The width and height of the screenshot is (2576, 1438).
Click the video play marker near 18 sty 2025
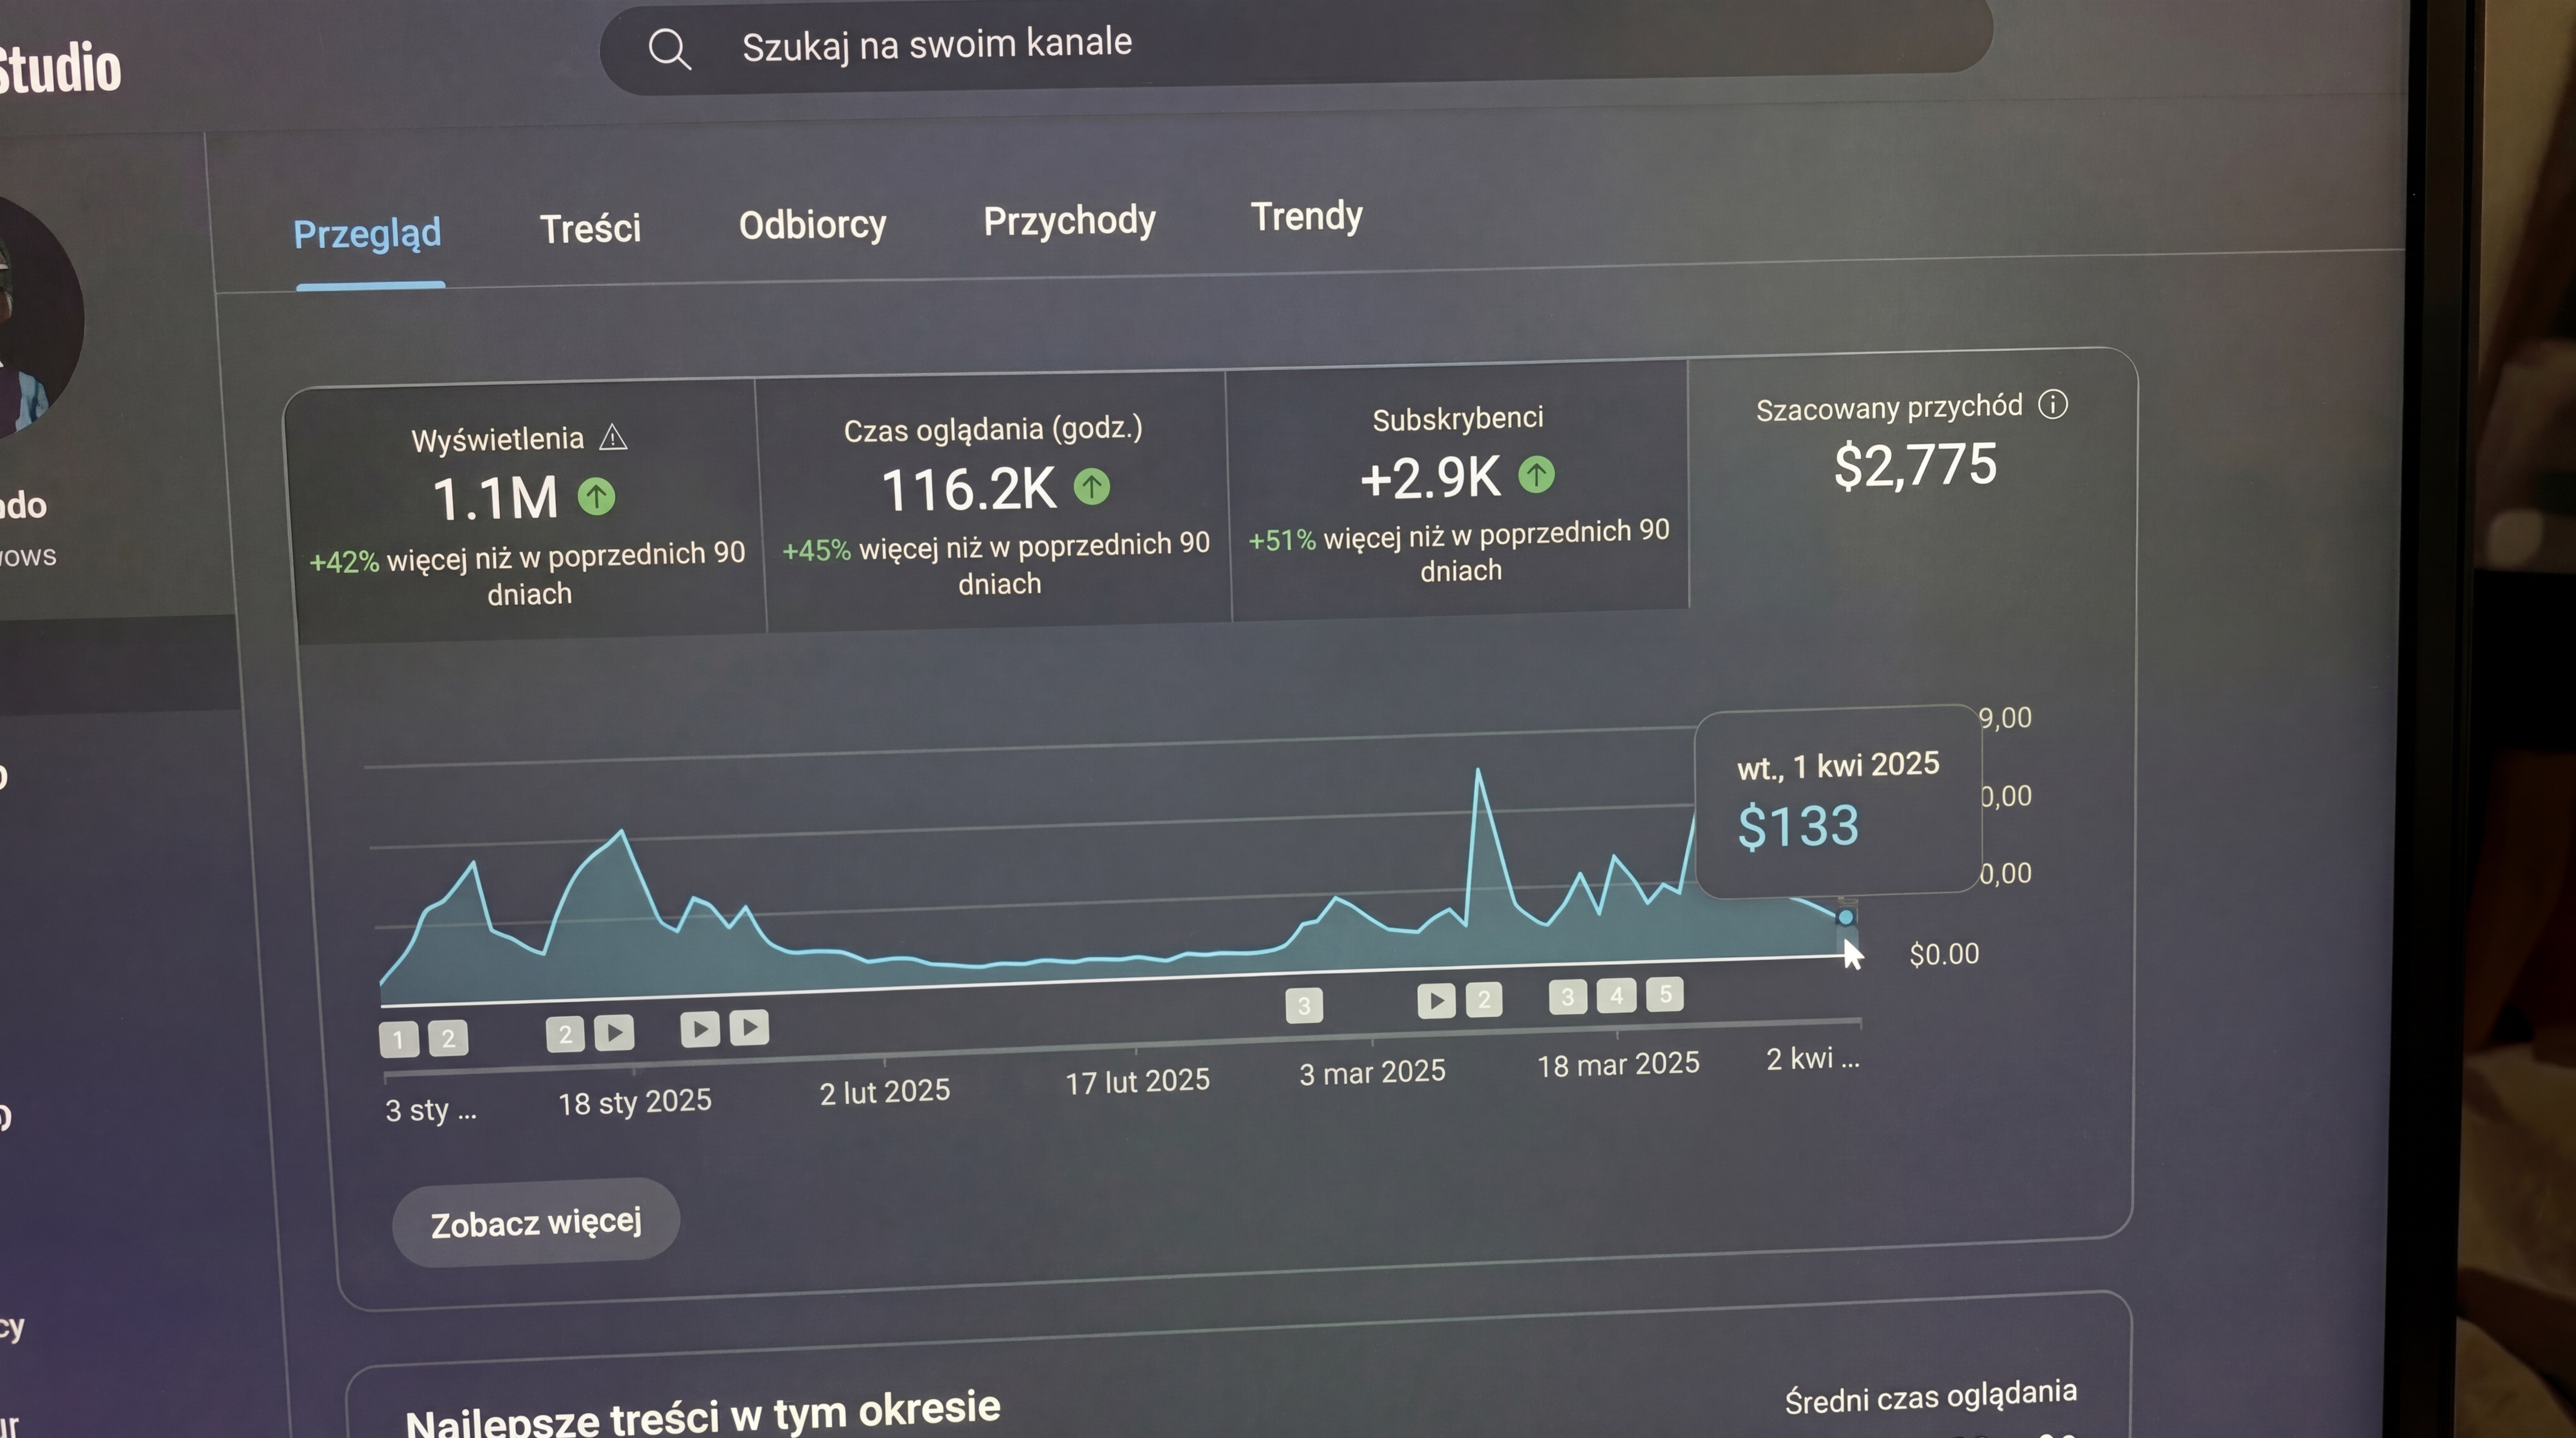click(614, 1033)
